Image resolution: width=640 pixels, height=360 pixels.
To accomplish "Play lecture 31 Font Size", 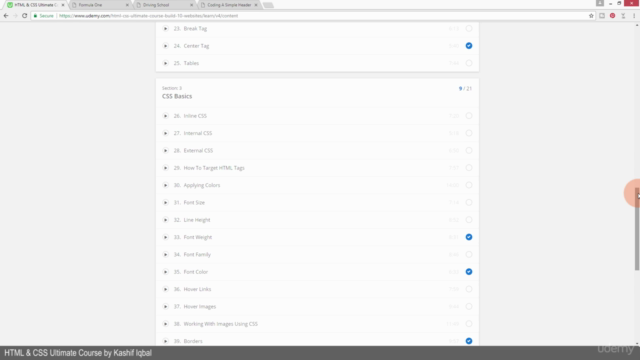I will pos(165,202).
